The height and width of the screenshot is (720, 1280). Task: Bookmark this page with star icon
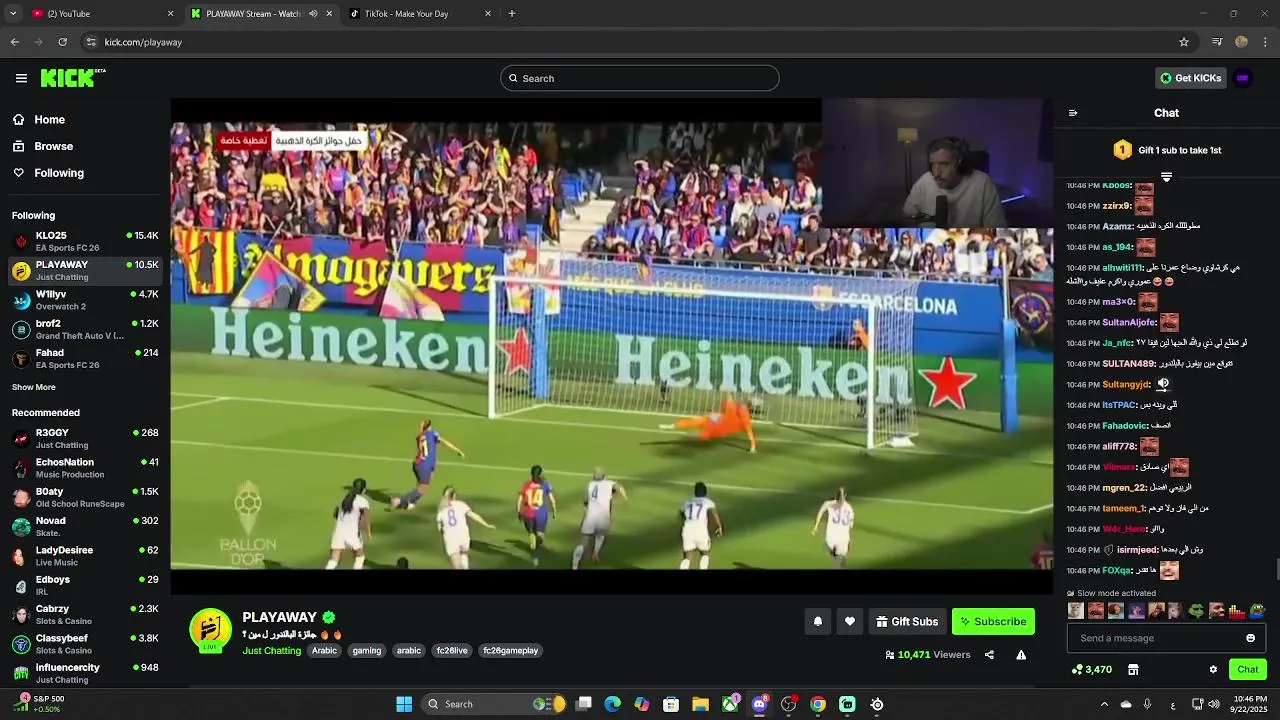point(1184,42)
